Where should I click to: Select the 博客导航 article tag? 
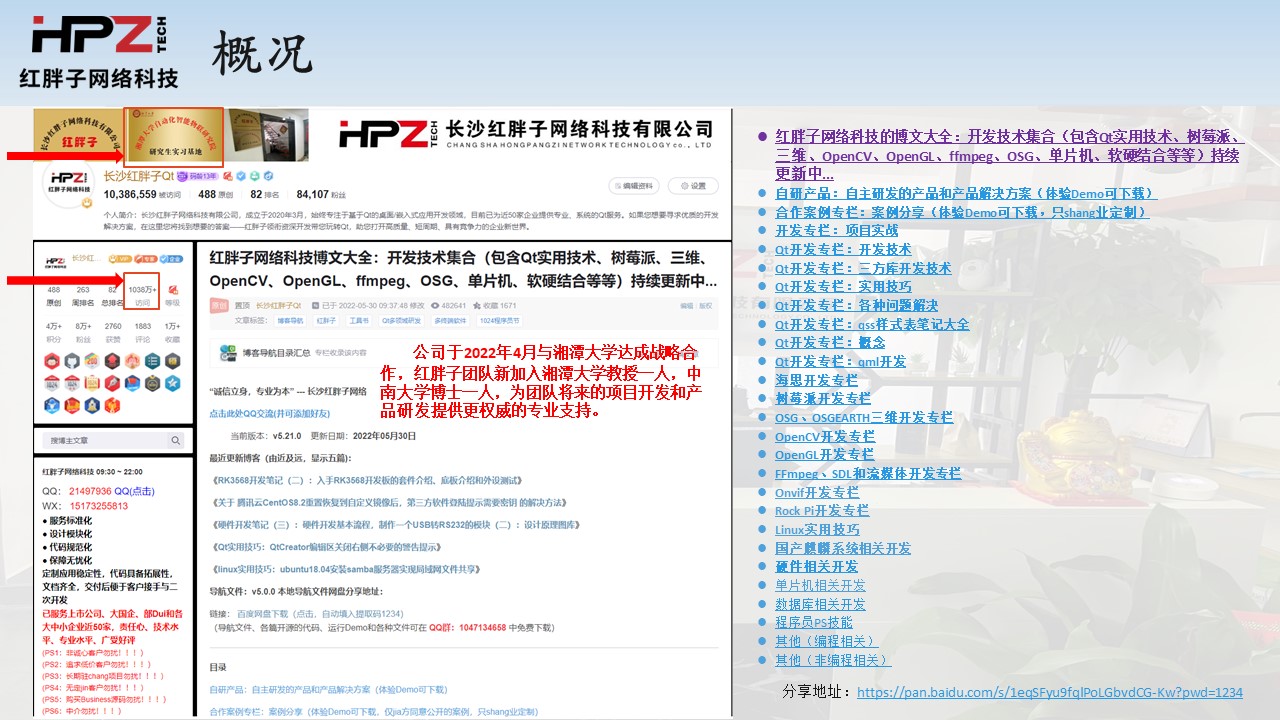290,321
